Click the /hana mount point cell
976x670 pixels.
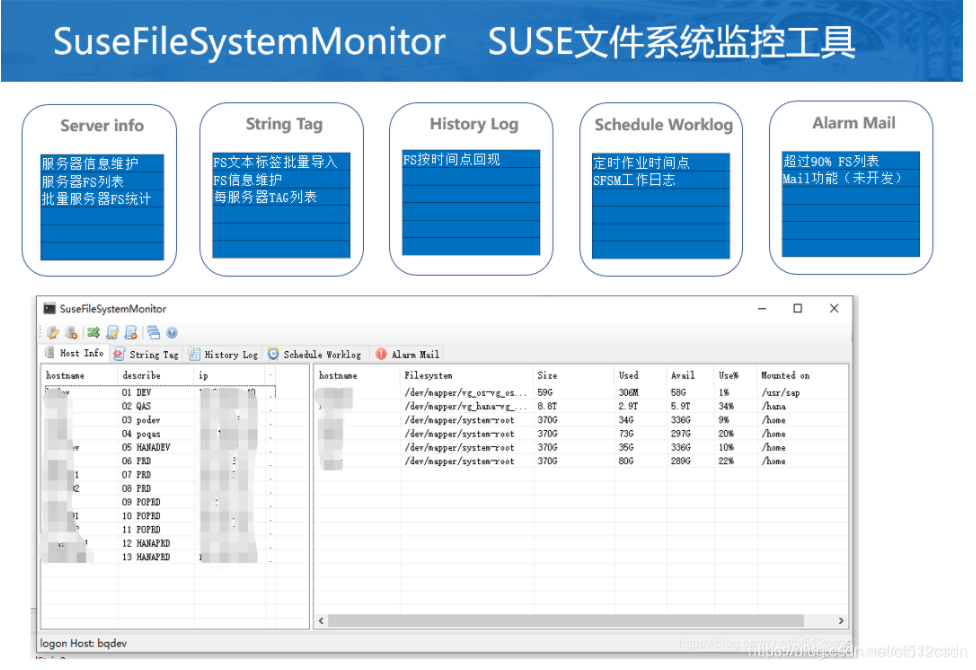tap(773, 407)
